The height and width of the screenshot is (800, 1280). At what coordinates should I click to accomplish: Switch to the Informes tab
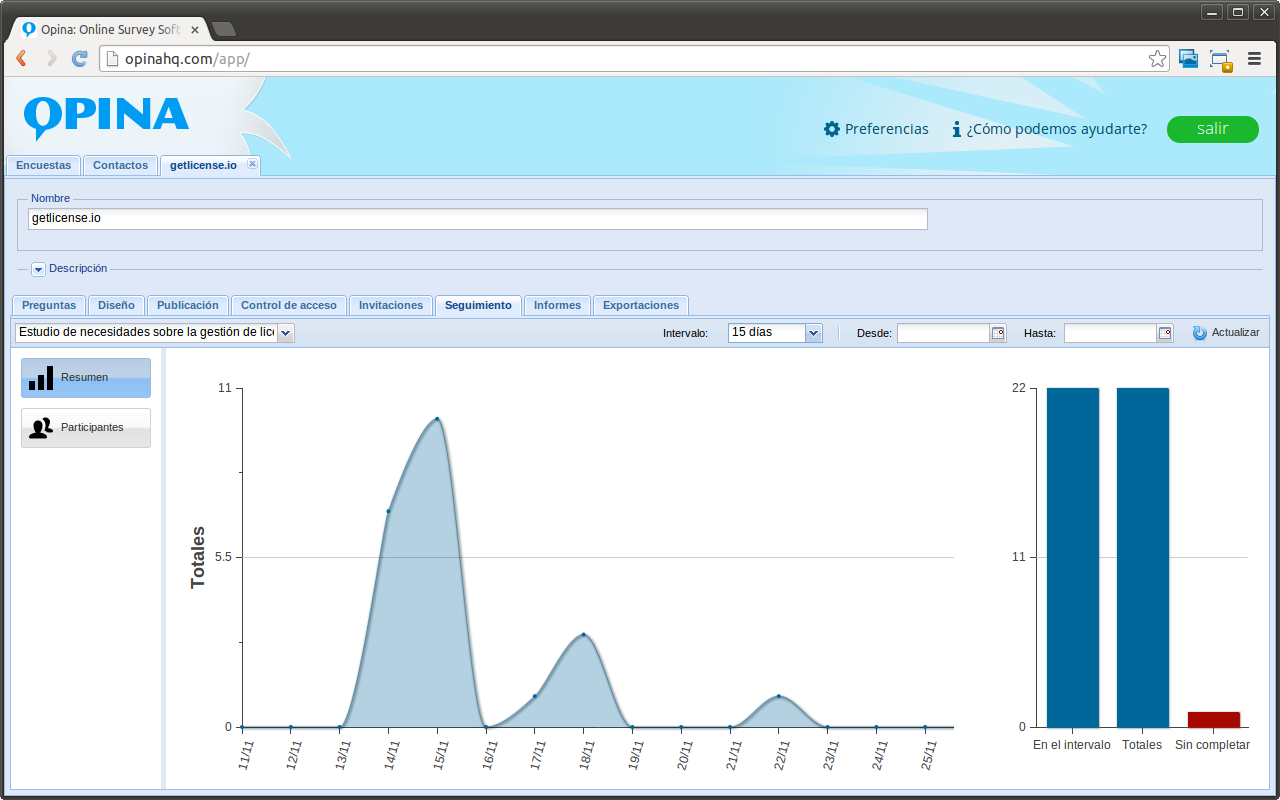557,305
